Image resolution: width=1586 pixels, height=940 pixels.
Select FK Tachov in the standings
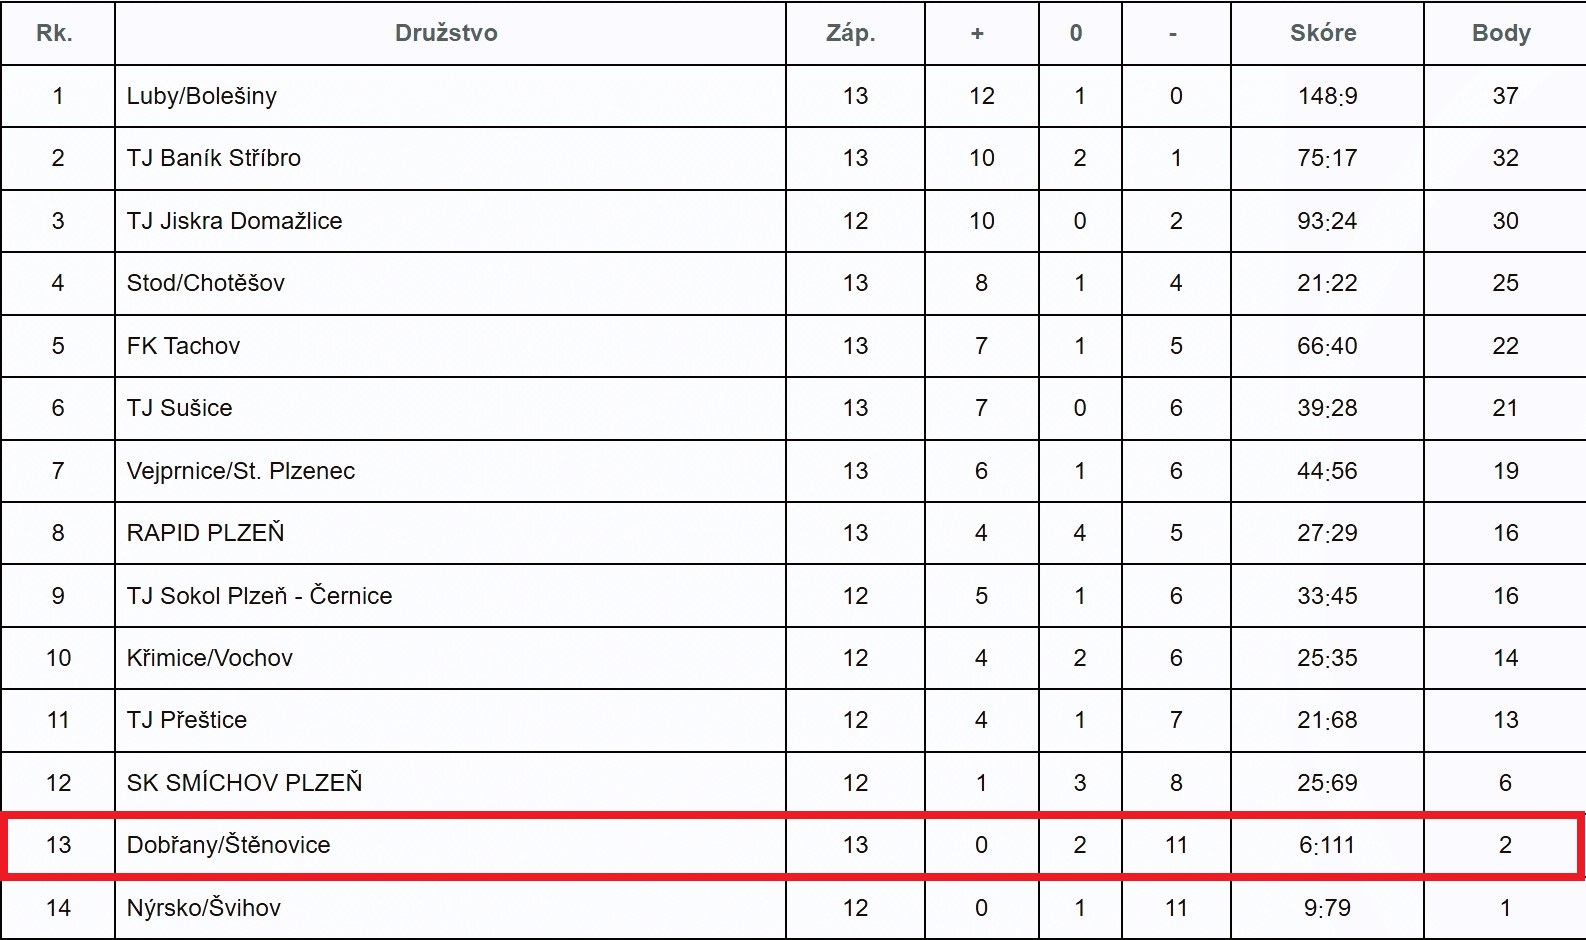(184, 346)
